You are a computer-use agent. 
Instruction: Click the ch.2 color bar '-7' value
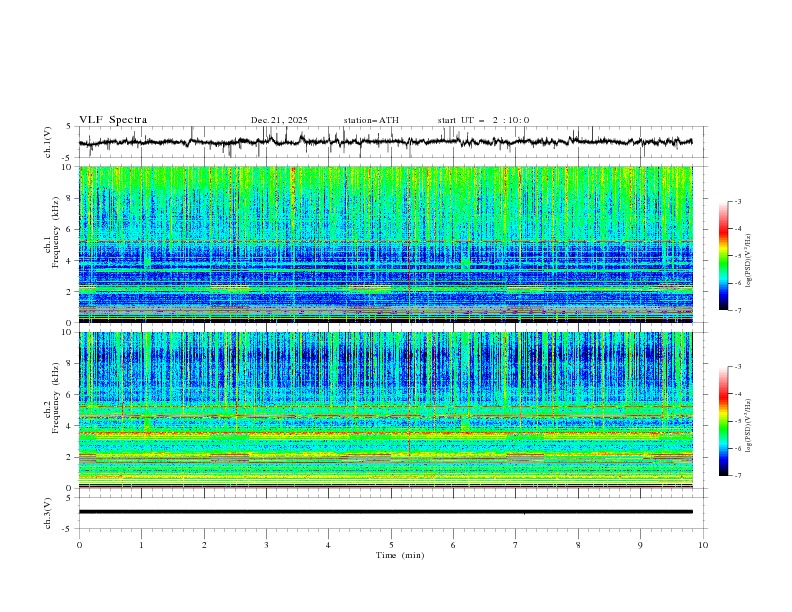738,475
